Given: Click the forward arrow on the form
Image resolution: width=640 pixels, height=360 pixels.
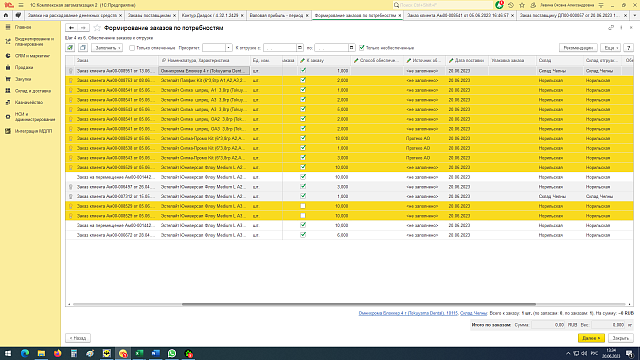Looking at the screenshot, I should pyautogui.click(x=83, y=28).
